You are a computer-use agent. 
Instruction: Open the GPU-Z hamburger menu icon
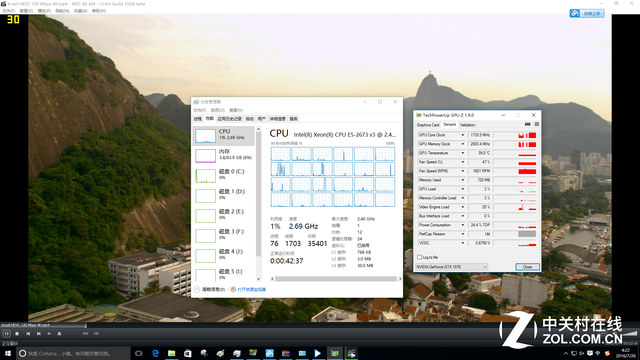(537, 124)
